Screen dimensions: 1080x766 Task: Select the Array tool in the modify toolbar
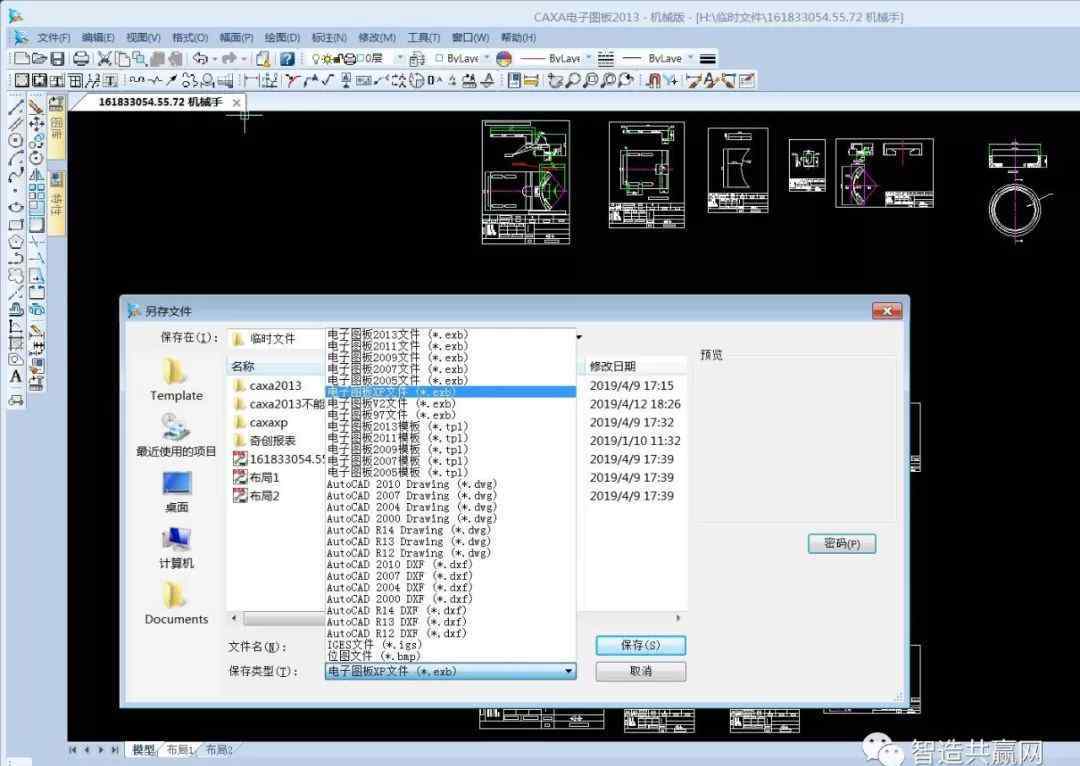pos(37,191)
